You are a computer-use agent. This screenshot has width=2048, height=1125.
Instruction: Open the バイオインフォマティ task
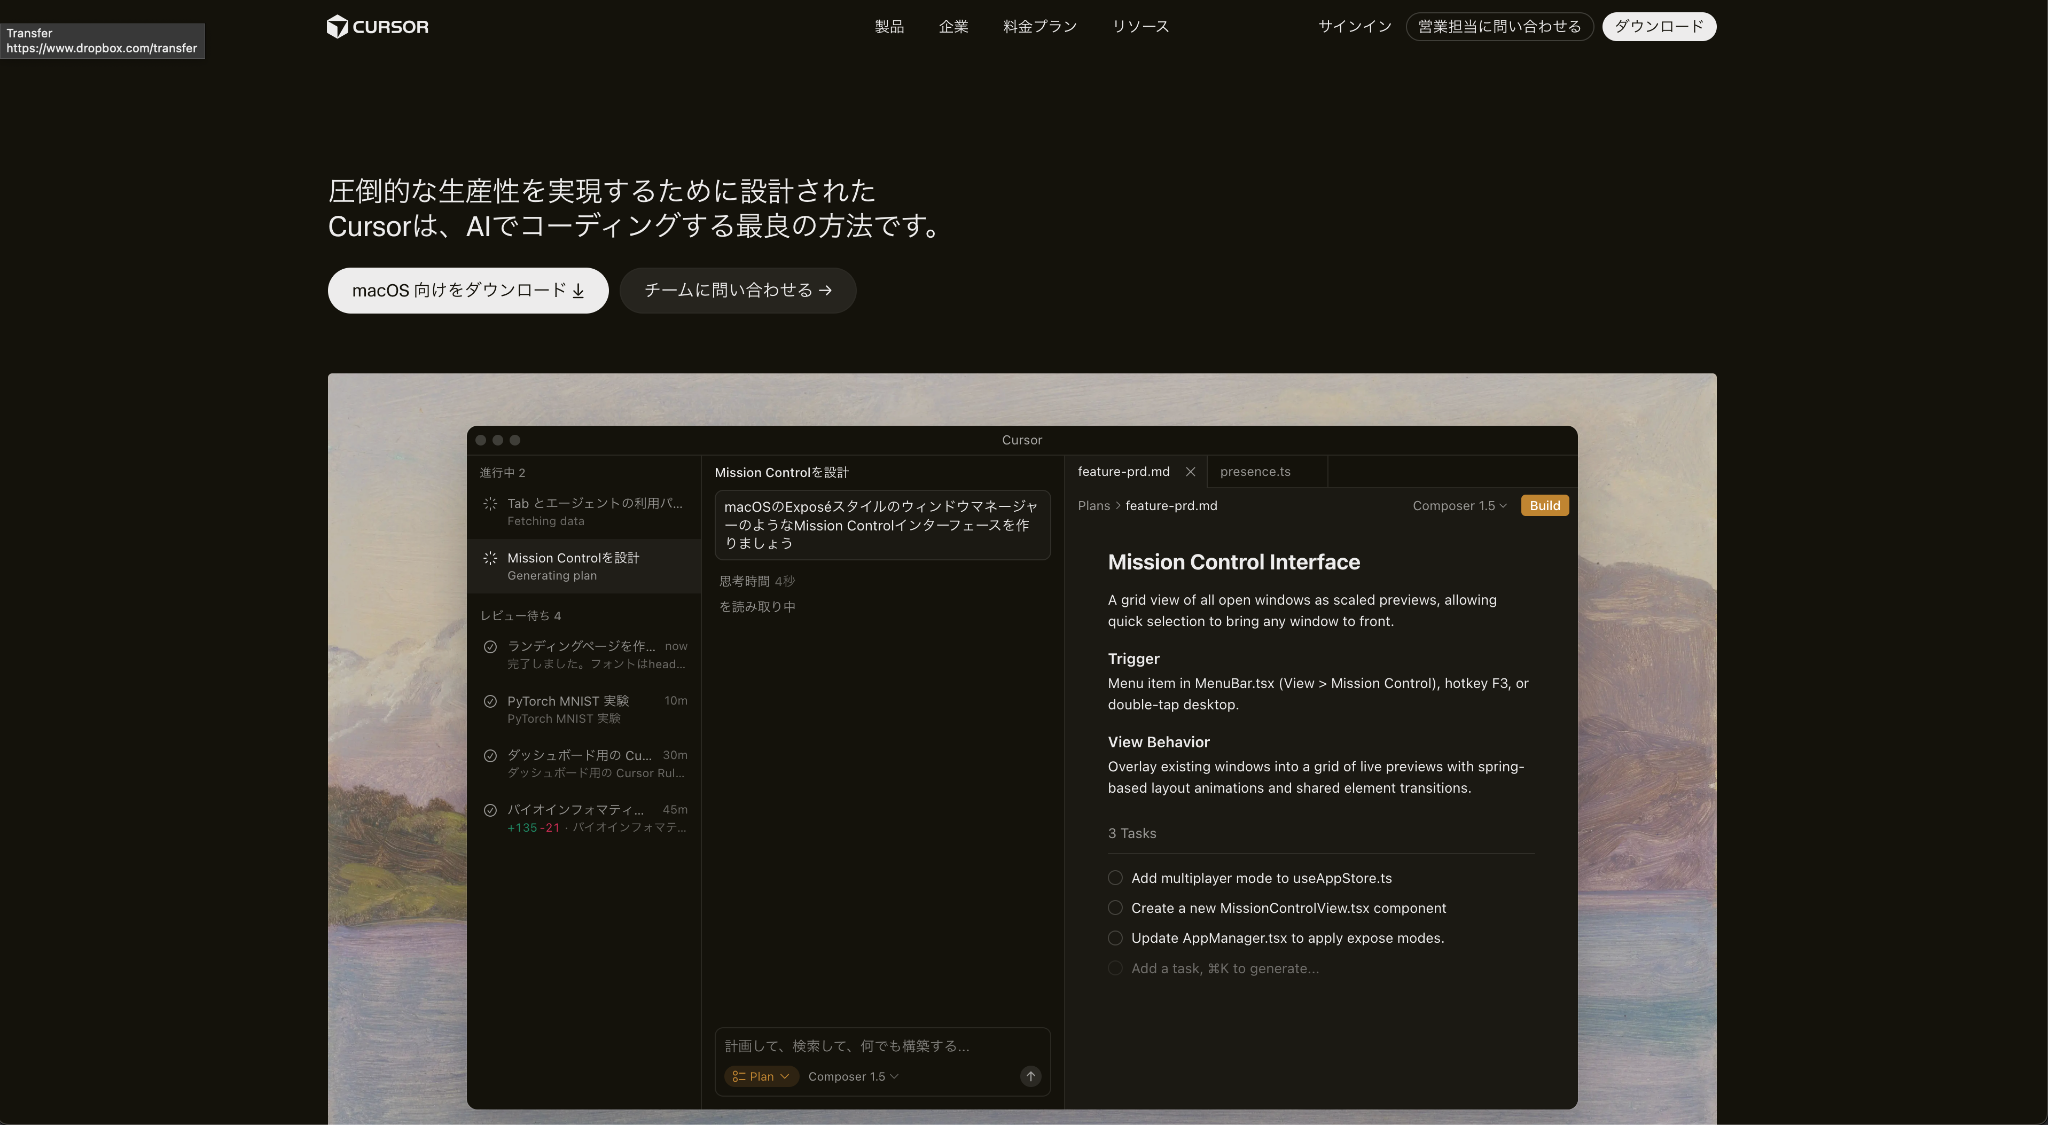coord(584,818)
